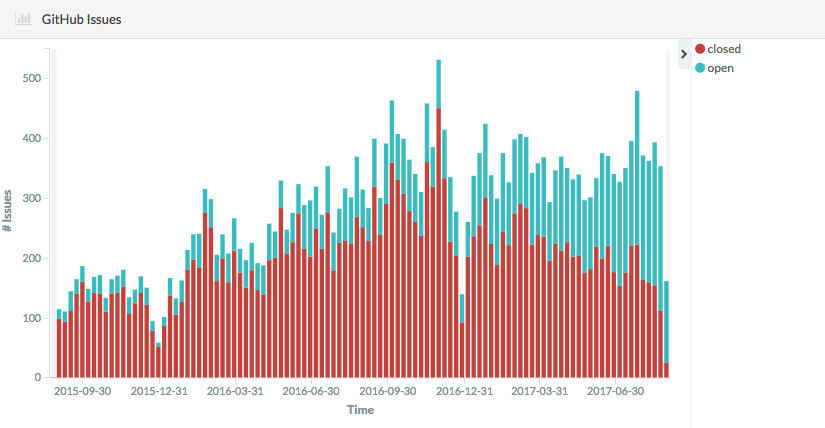Image resolution: width=825 pixels, height=428 pixels.
Task: Click the bar chart icon beside the title
Action: pos(22,20)
